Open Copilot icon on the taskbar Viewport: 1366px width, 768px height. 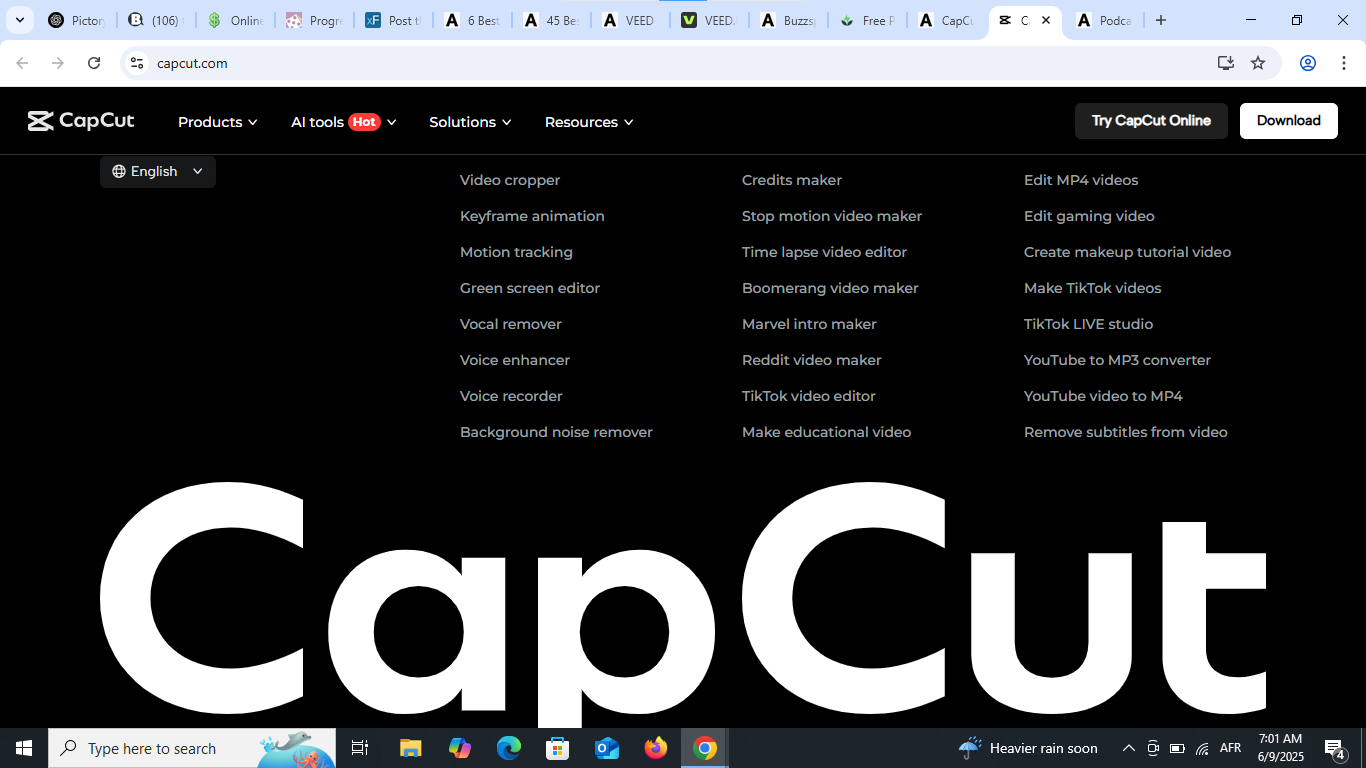click(x=460, y=748)
